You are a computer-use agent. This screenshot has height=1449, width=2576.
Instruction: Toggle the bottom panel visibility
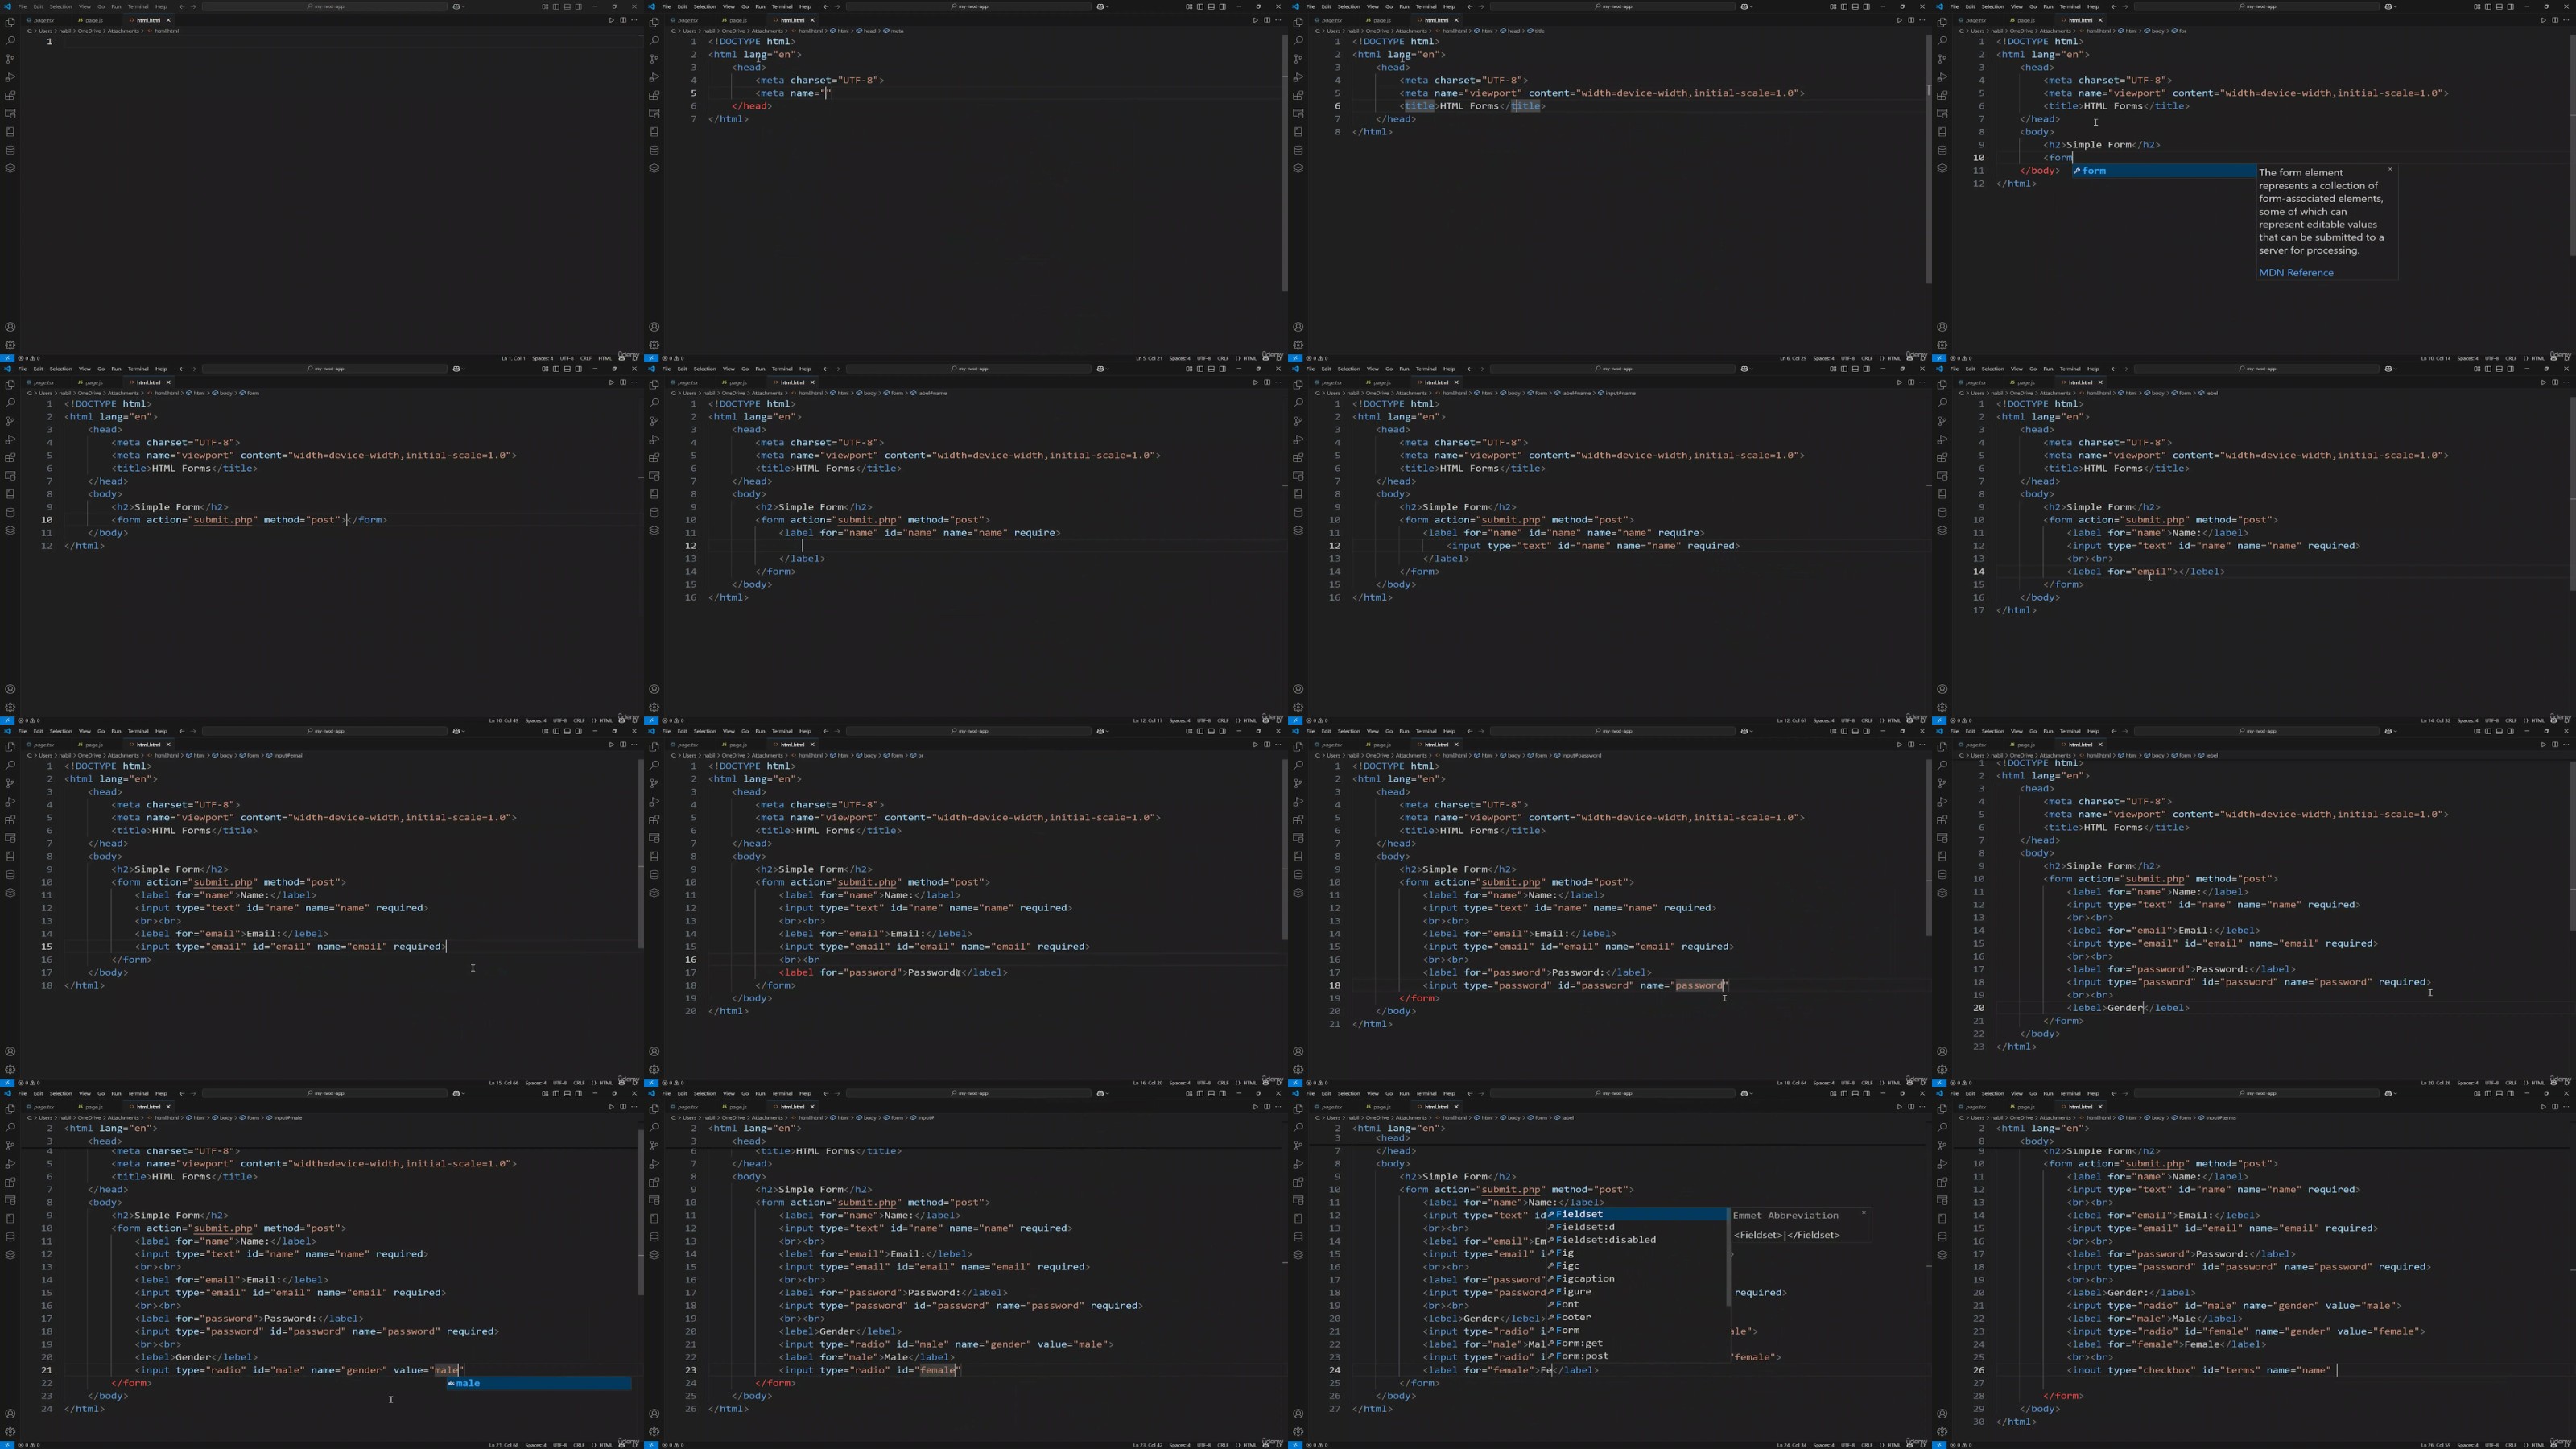[568, 6]
